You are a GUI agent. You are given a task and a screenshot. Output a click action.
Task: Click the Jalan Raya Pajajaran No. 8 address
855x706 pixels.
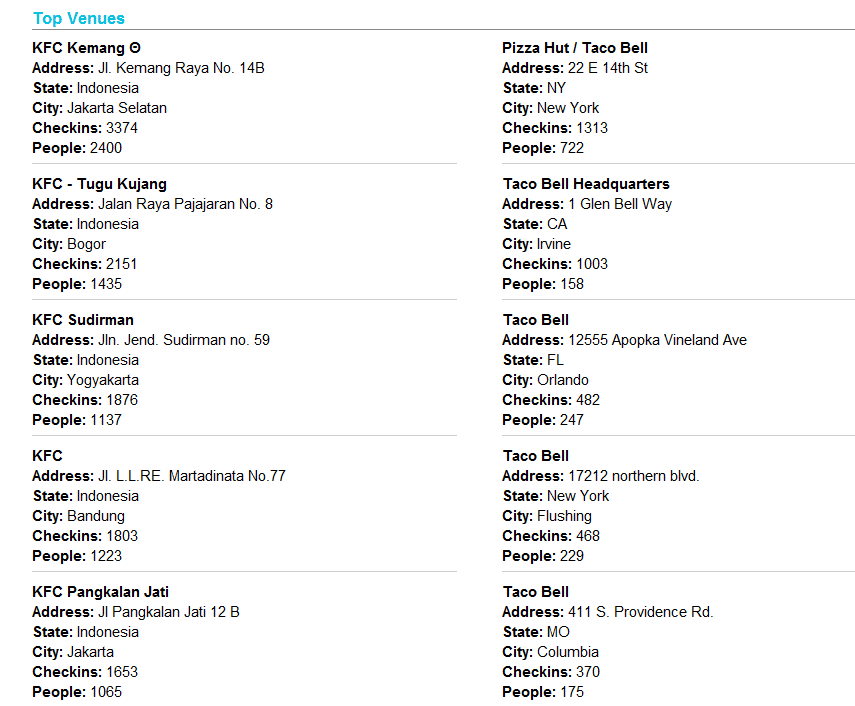[185, 204]
